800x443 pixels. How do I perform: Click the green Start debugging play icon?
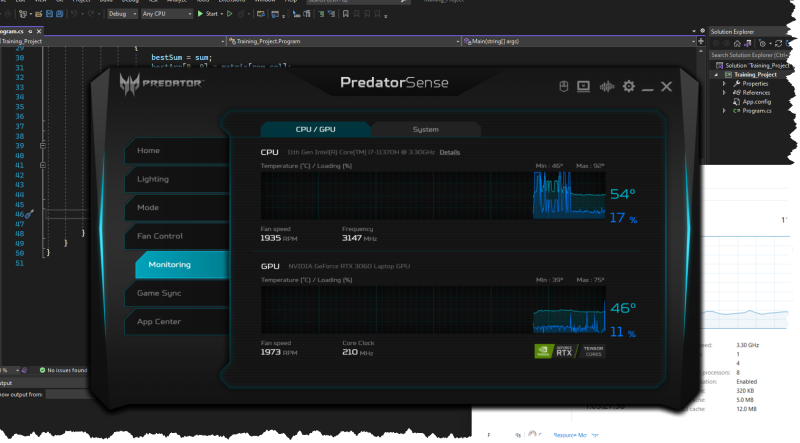coord(200,14)
